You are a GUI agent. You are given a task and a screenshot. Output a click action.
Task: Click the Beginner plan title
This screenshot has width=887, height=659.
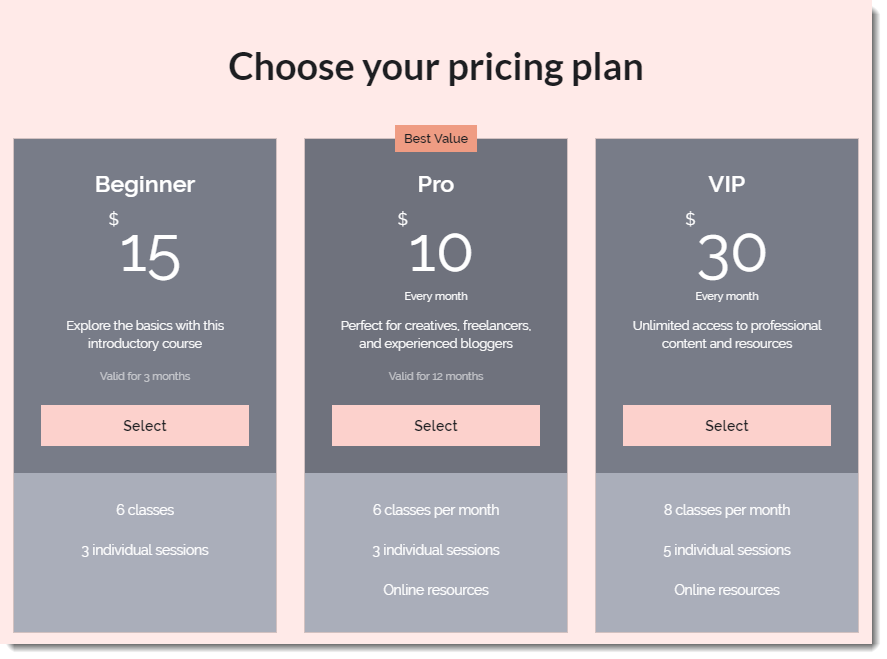144,184
